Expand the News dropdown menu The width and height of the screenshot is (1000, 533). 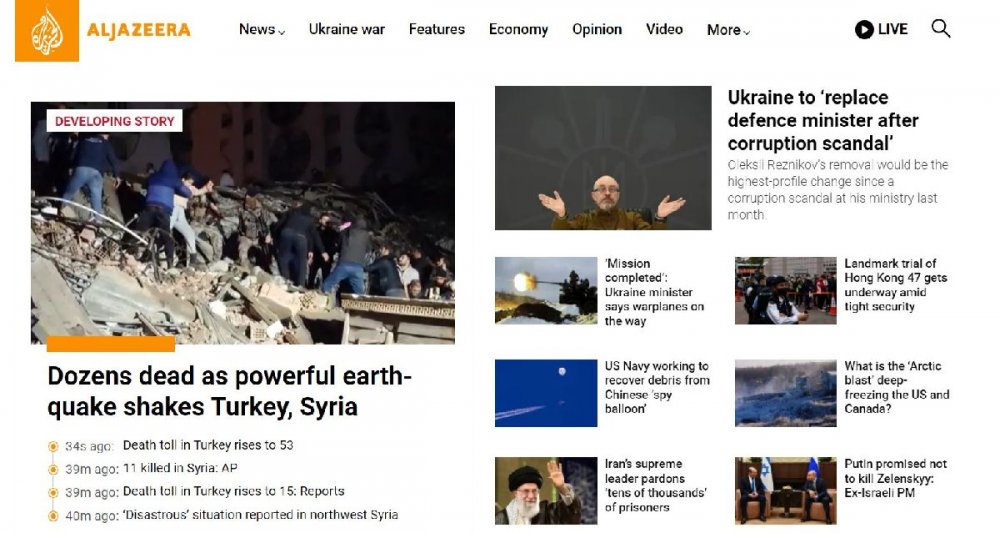coord(261,30)
